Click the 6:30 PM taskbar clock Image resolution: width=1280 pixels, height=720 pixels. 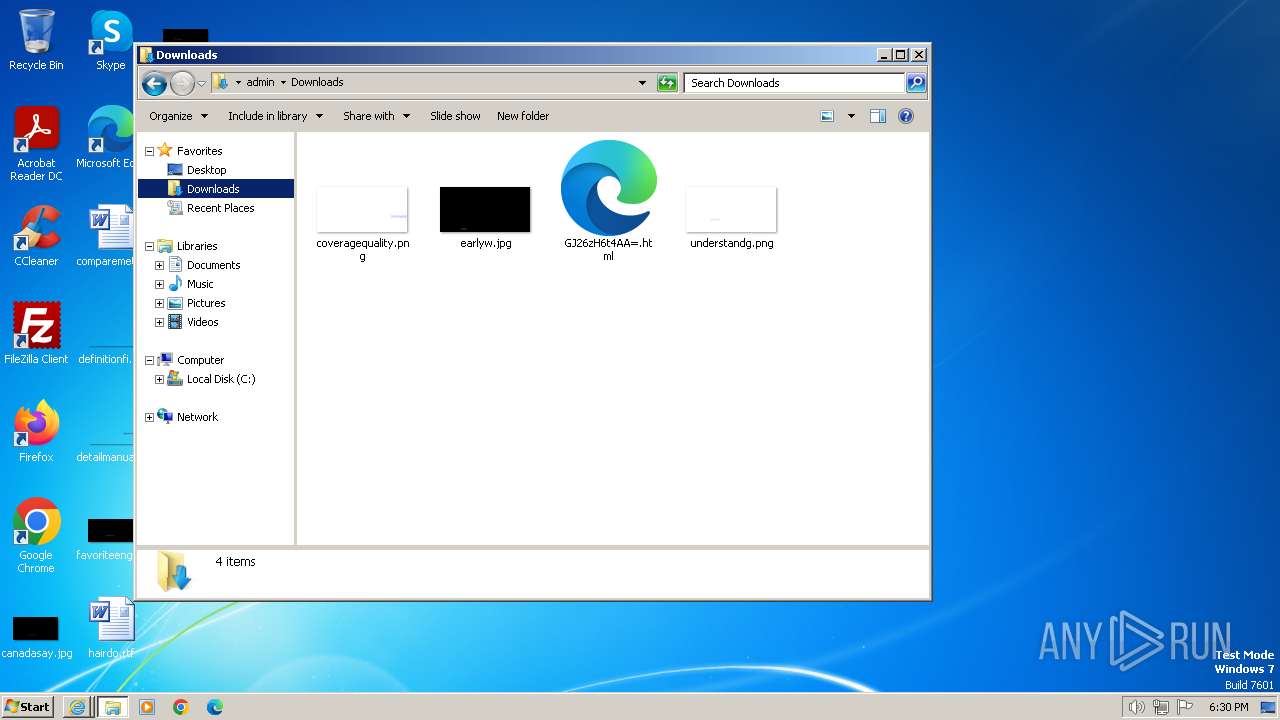point(1228,707)
